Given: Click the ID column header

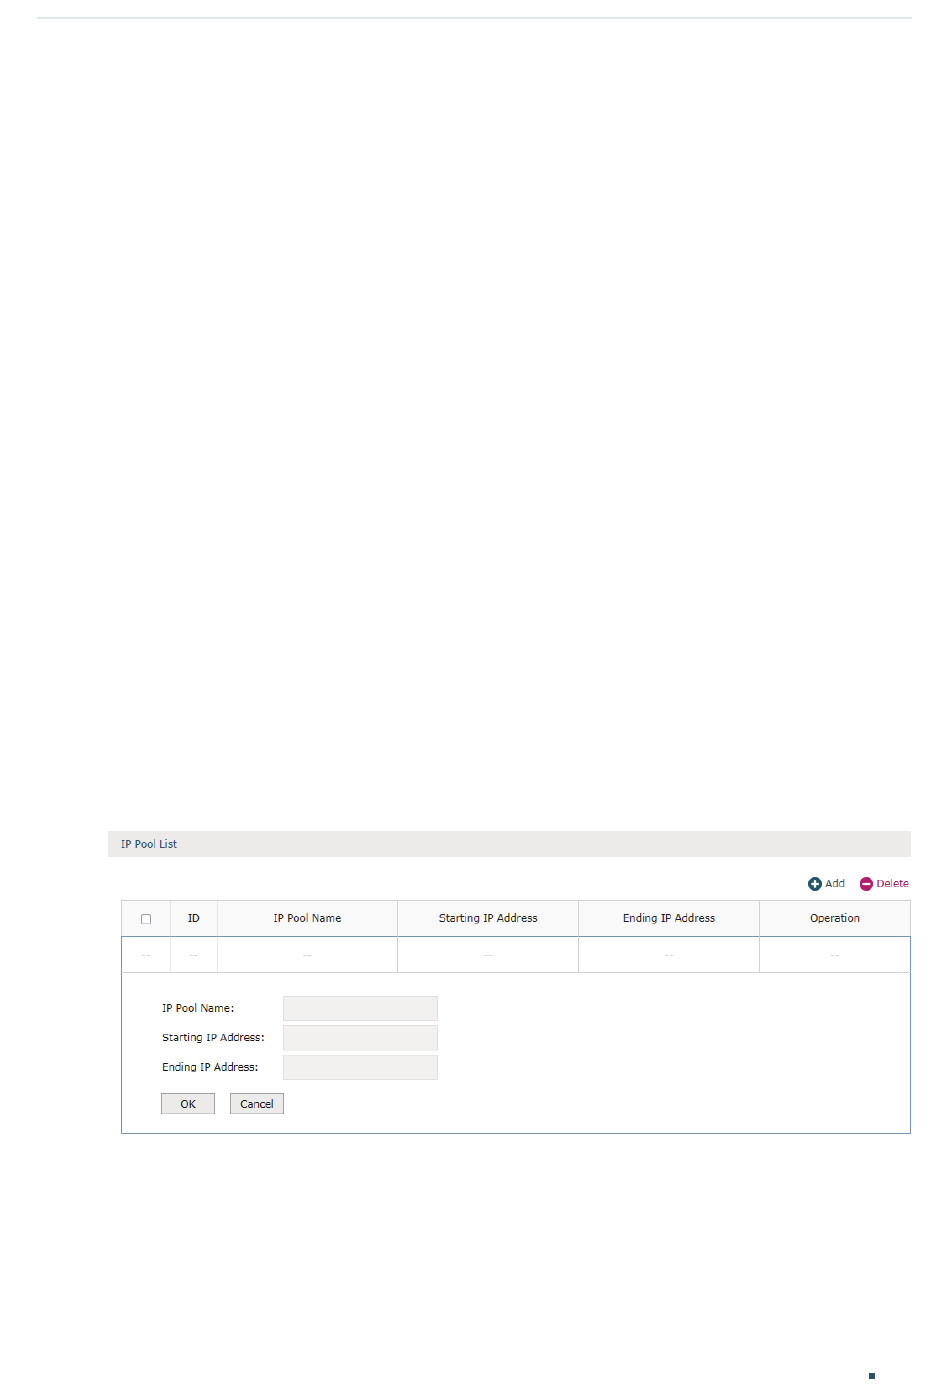Looking at the screenshot, I should point(194,919).
